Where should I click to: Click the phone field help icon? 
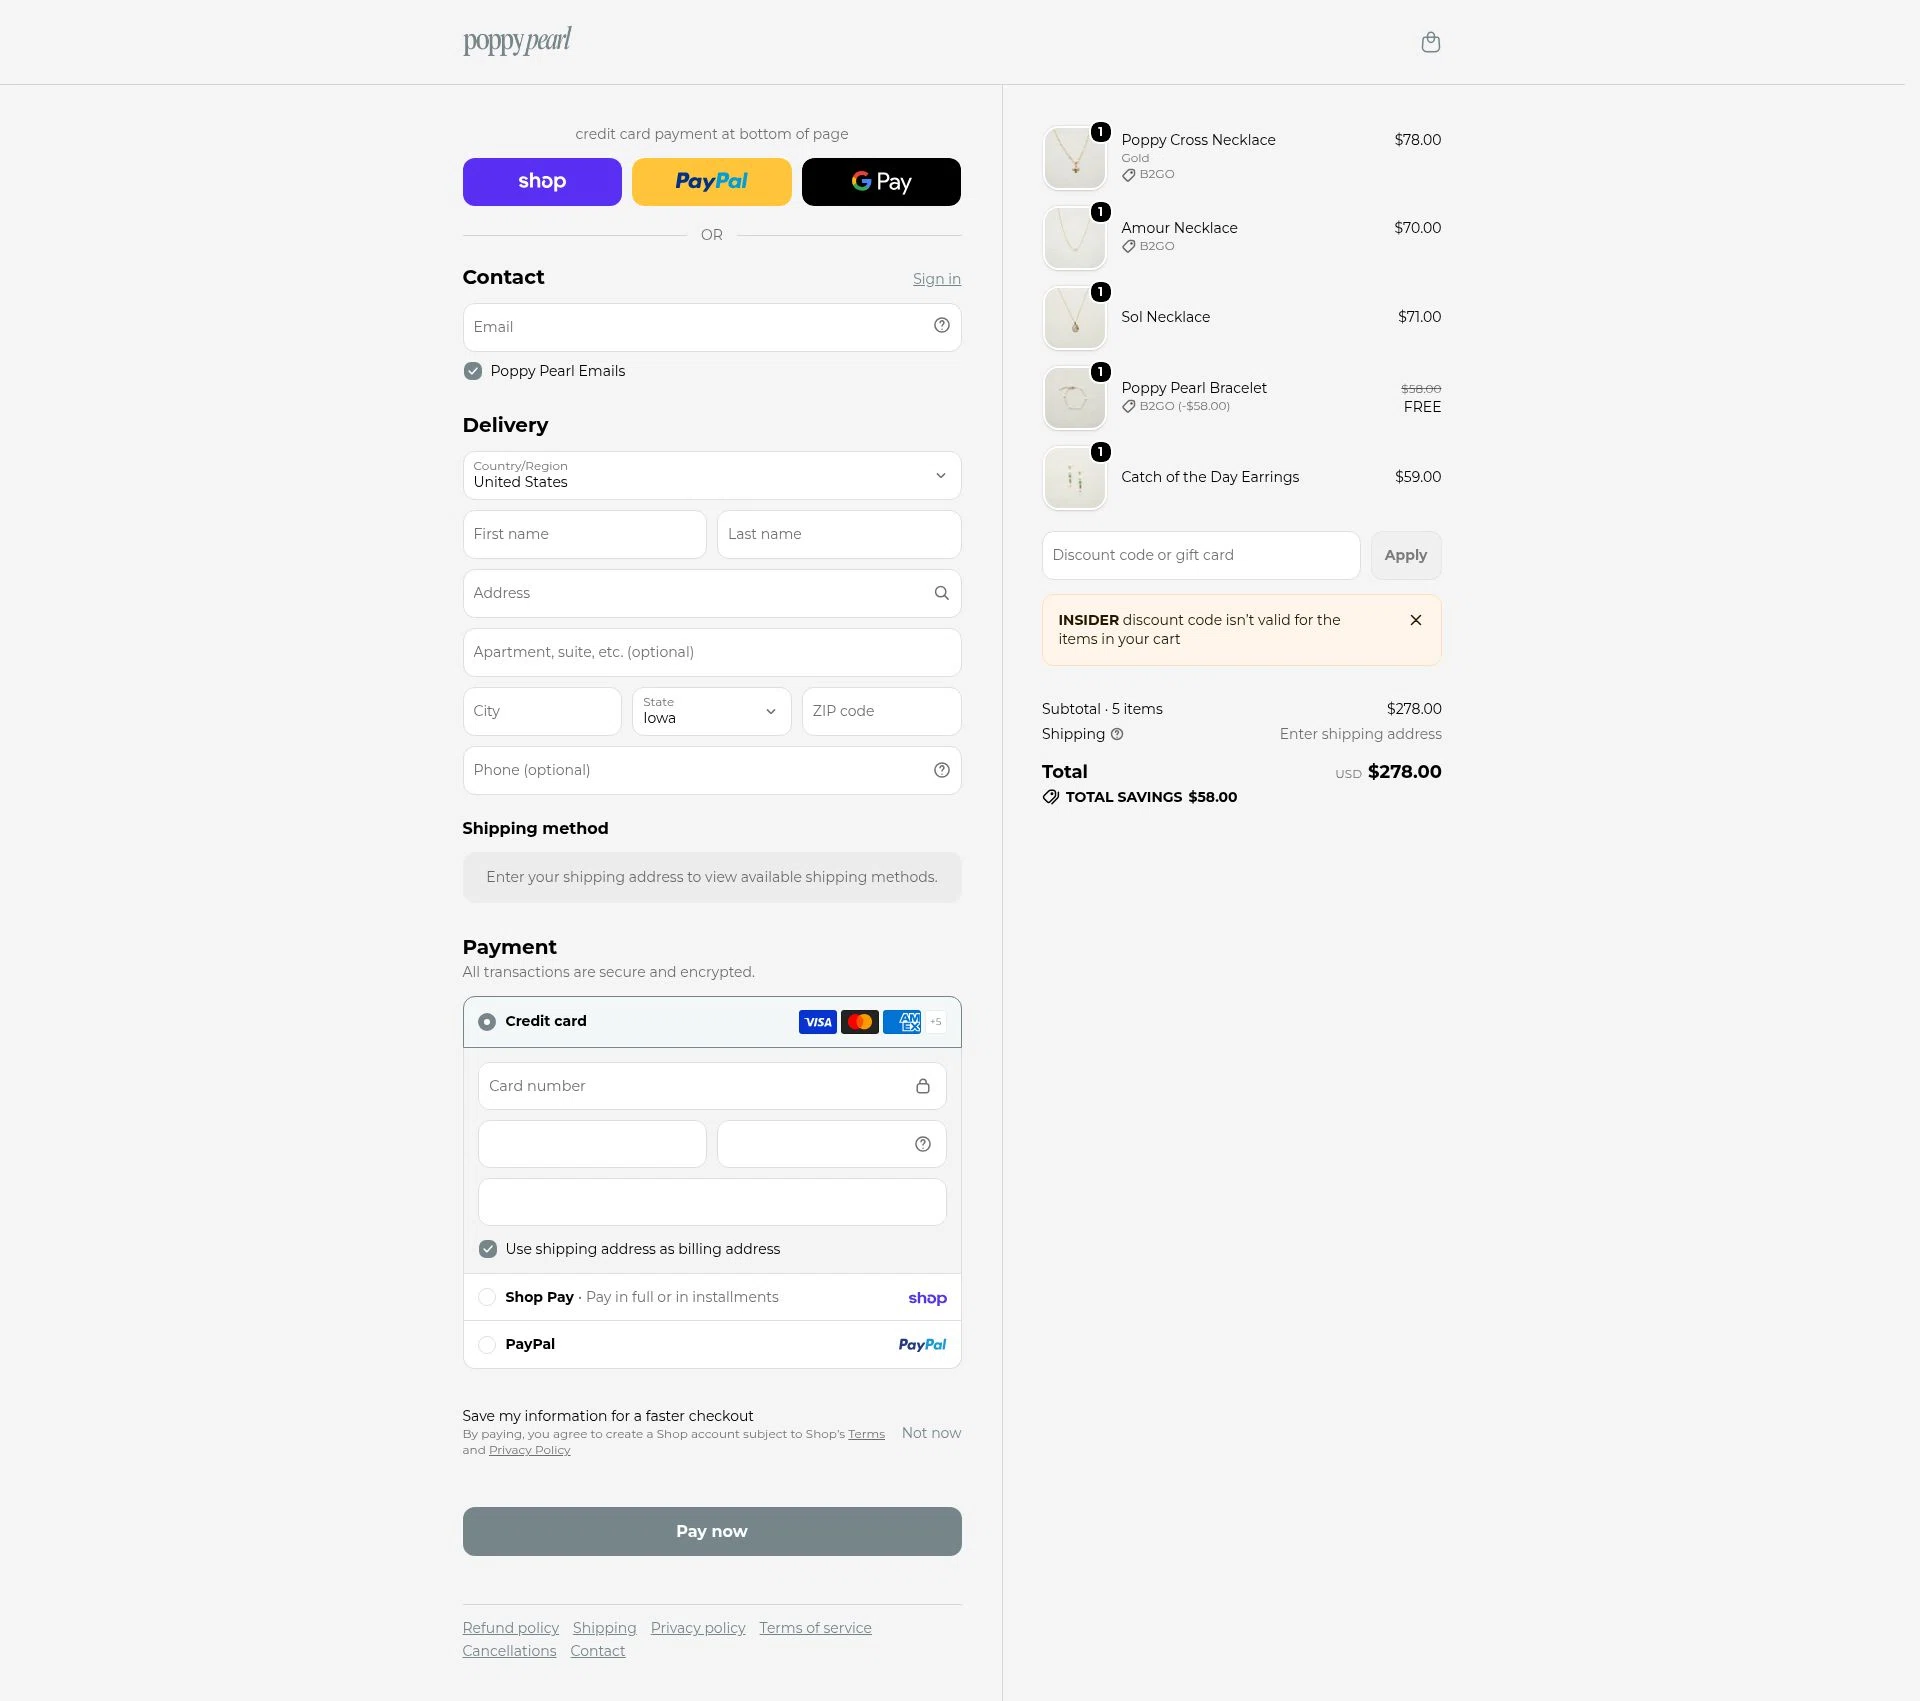pos(941,770)
